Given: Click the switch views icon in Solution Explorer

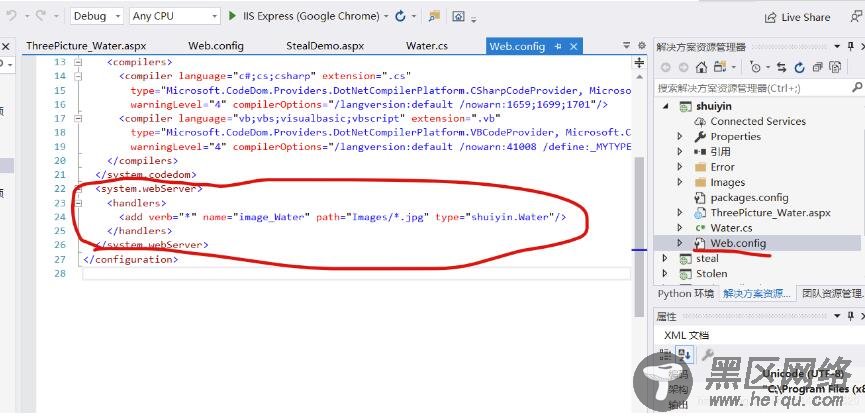Looking at the screenshot, I should click(x=720, y=67).
